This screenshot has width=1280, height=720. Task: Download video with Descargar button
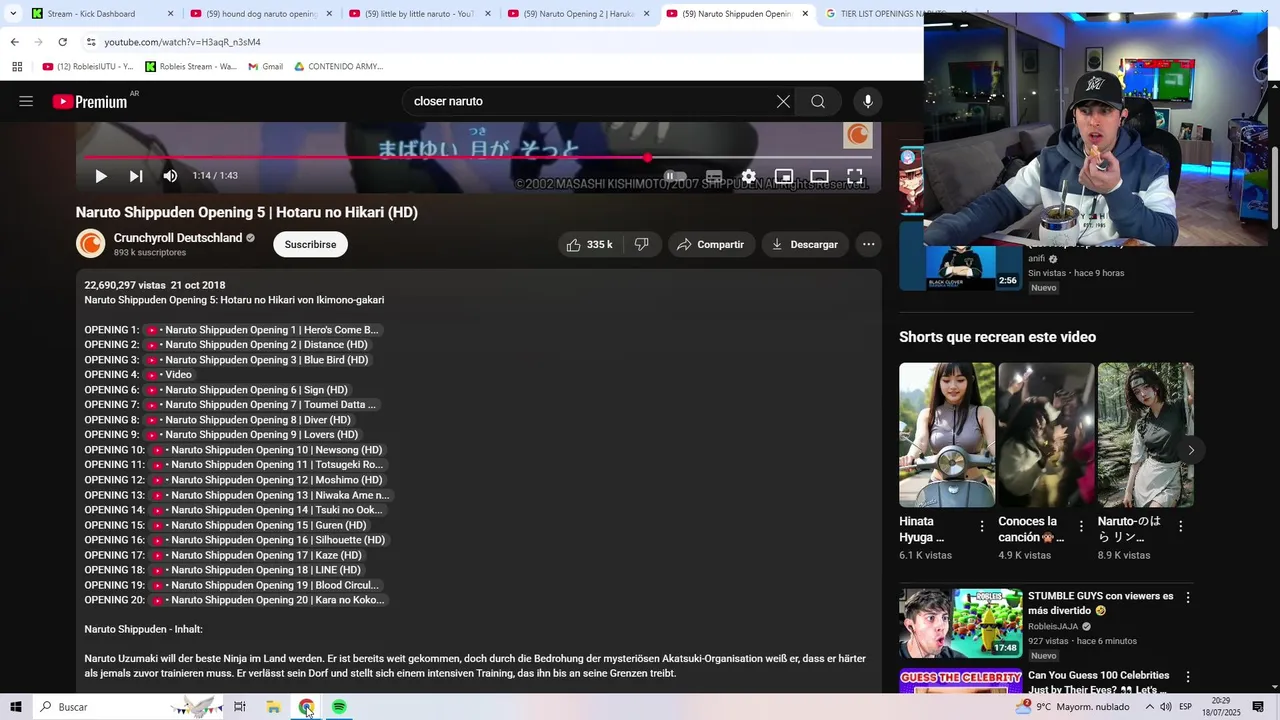pyautogui.click(x=805, y=244)
